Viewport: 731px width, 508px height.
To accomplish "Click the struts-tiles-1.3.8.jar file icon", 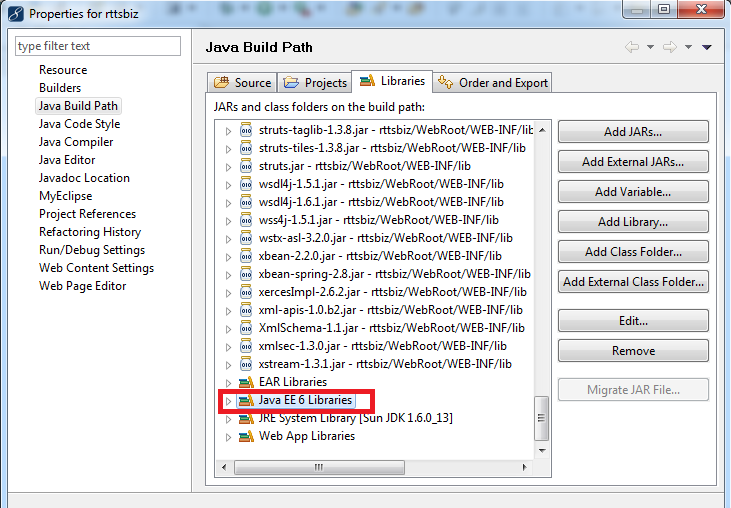I will pyautogui.click(x=246, y=148).
